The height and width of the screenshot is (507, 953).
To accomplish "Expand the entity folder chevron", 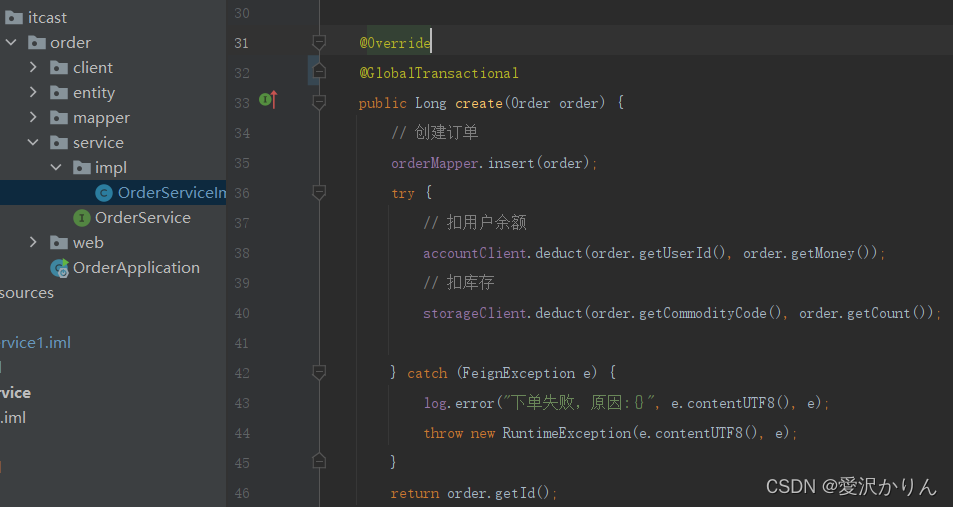I will tap(33, 92).
